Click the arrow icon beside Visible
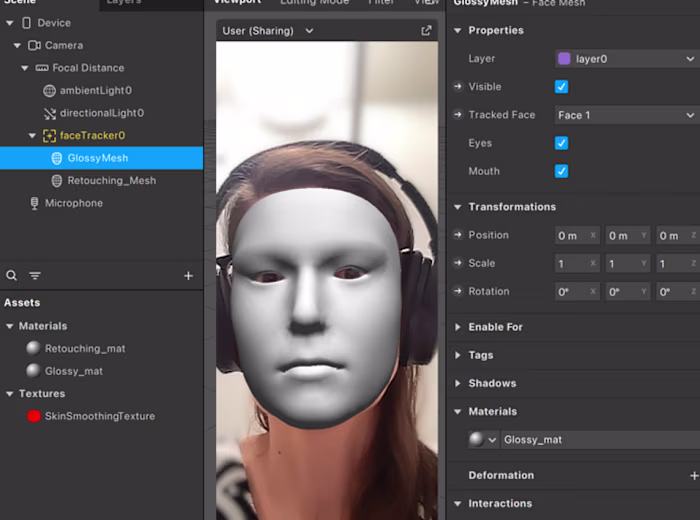This screenshot has width=700, height=520. pyautogui.click(x=458, y=86)
